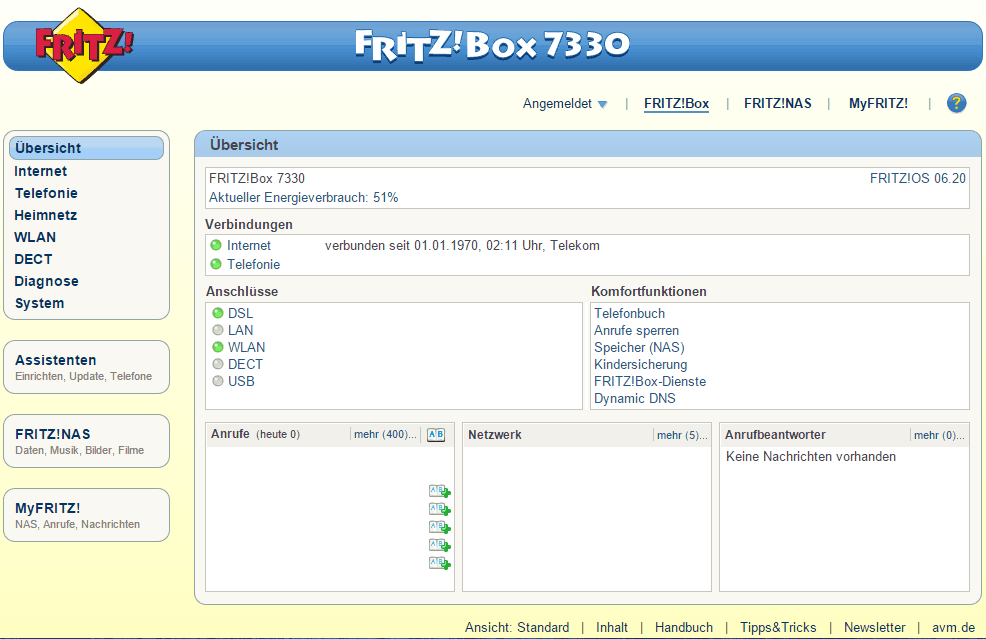The width and height of the screenshot is (986, 639).
Task: Open the Assistenten panel in the sidebar
Action: (87, 367)
